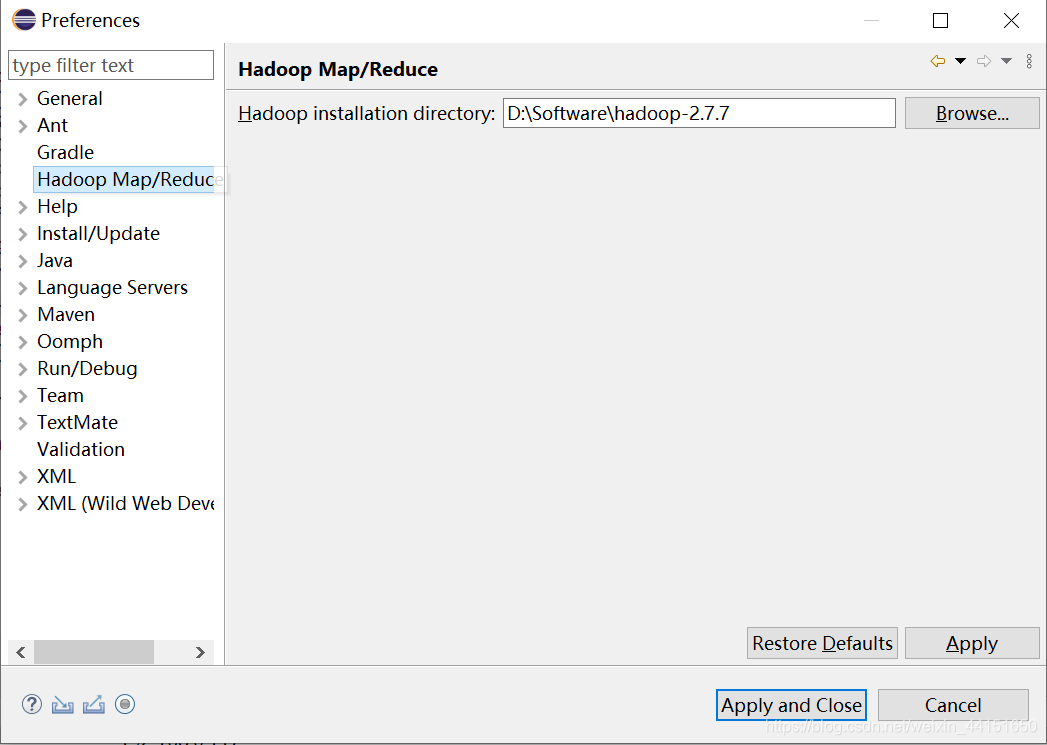Expand the Maven preferences tree
The width and height of the screenshot is (1047, 745).
tap(22, 314)
